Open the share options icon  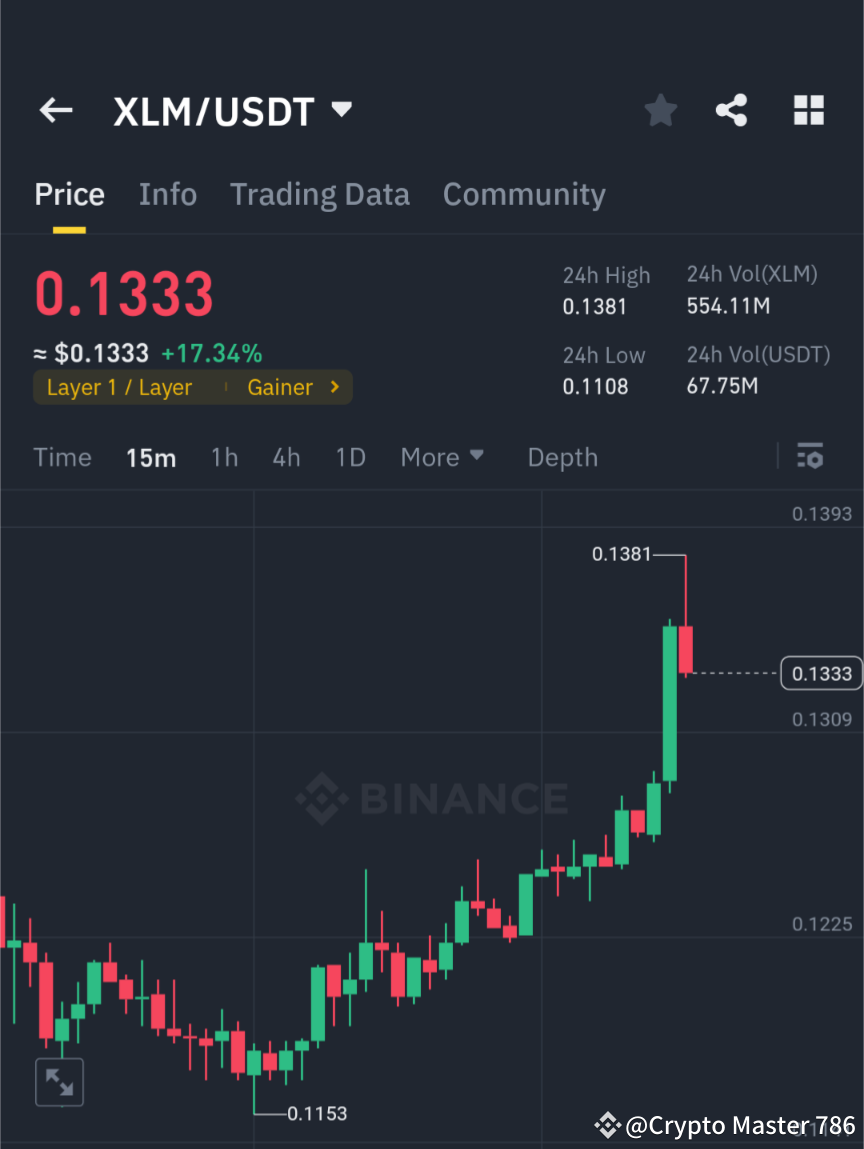coord(732,110)
